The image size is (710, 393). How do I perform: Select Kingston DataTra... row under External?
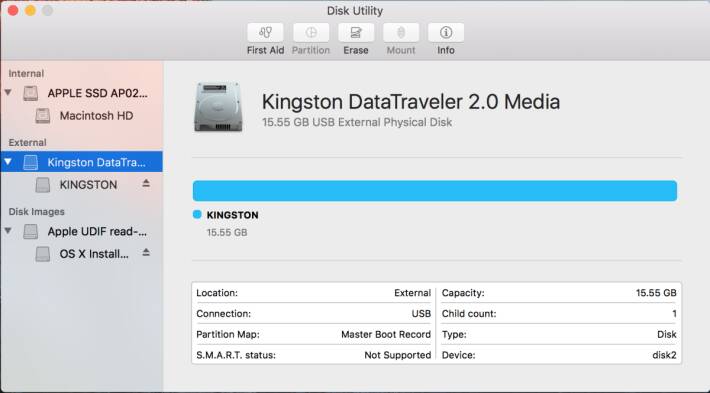click(x=82, y=162)
